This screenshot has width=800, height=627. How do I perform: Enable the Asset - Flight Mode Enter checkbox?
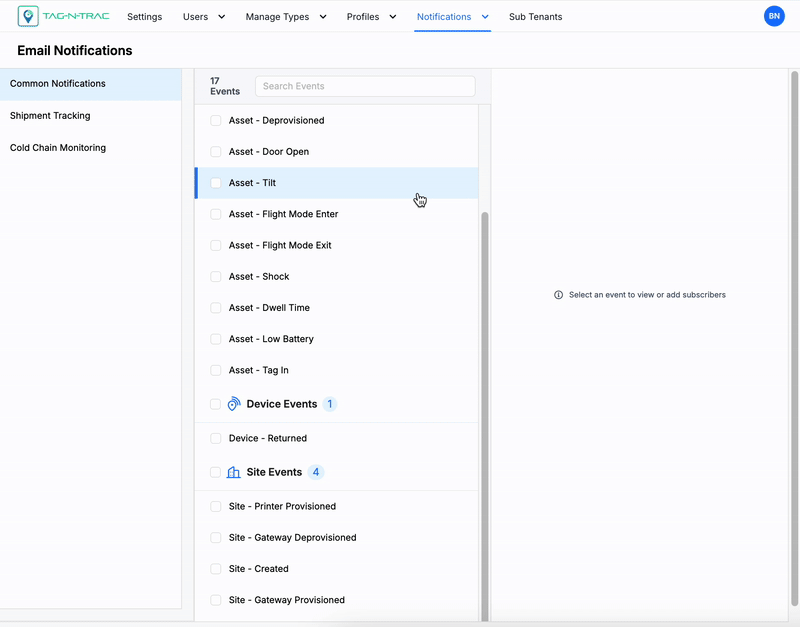(x=216, y=214)
